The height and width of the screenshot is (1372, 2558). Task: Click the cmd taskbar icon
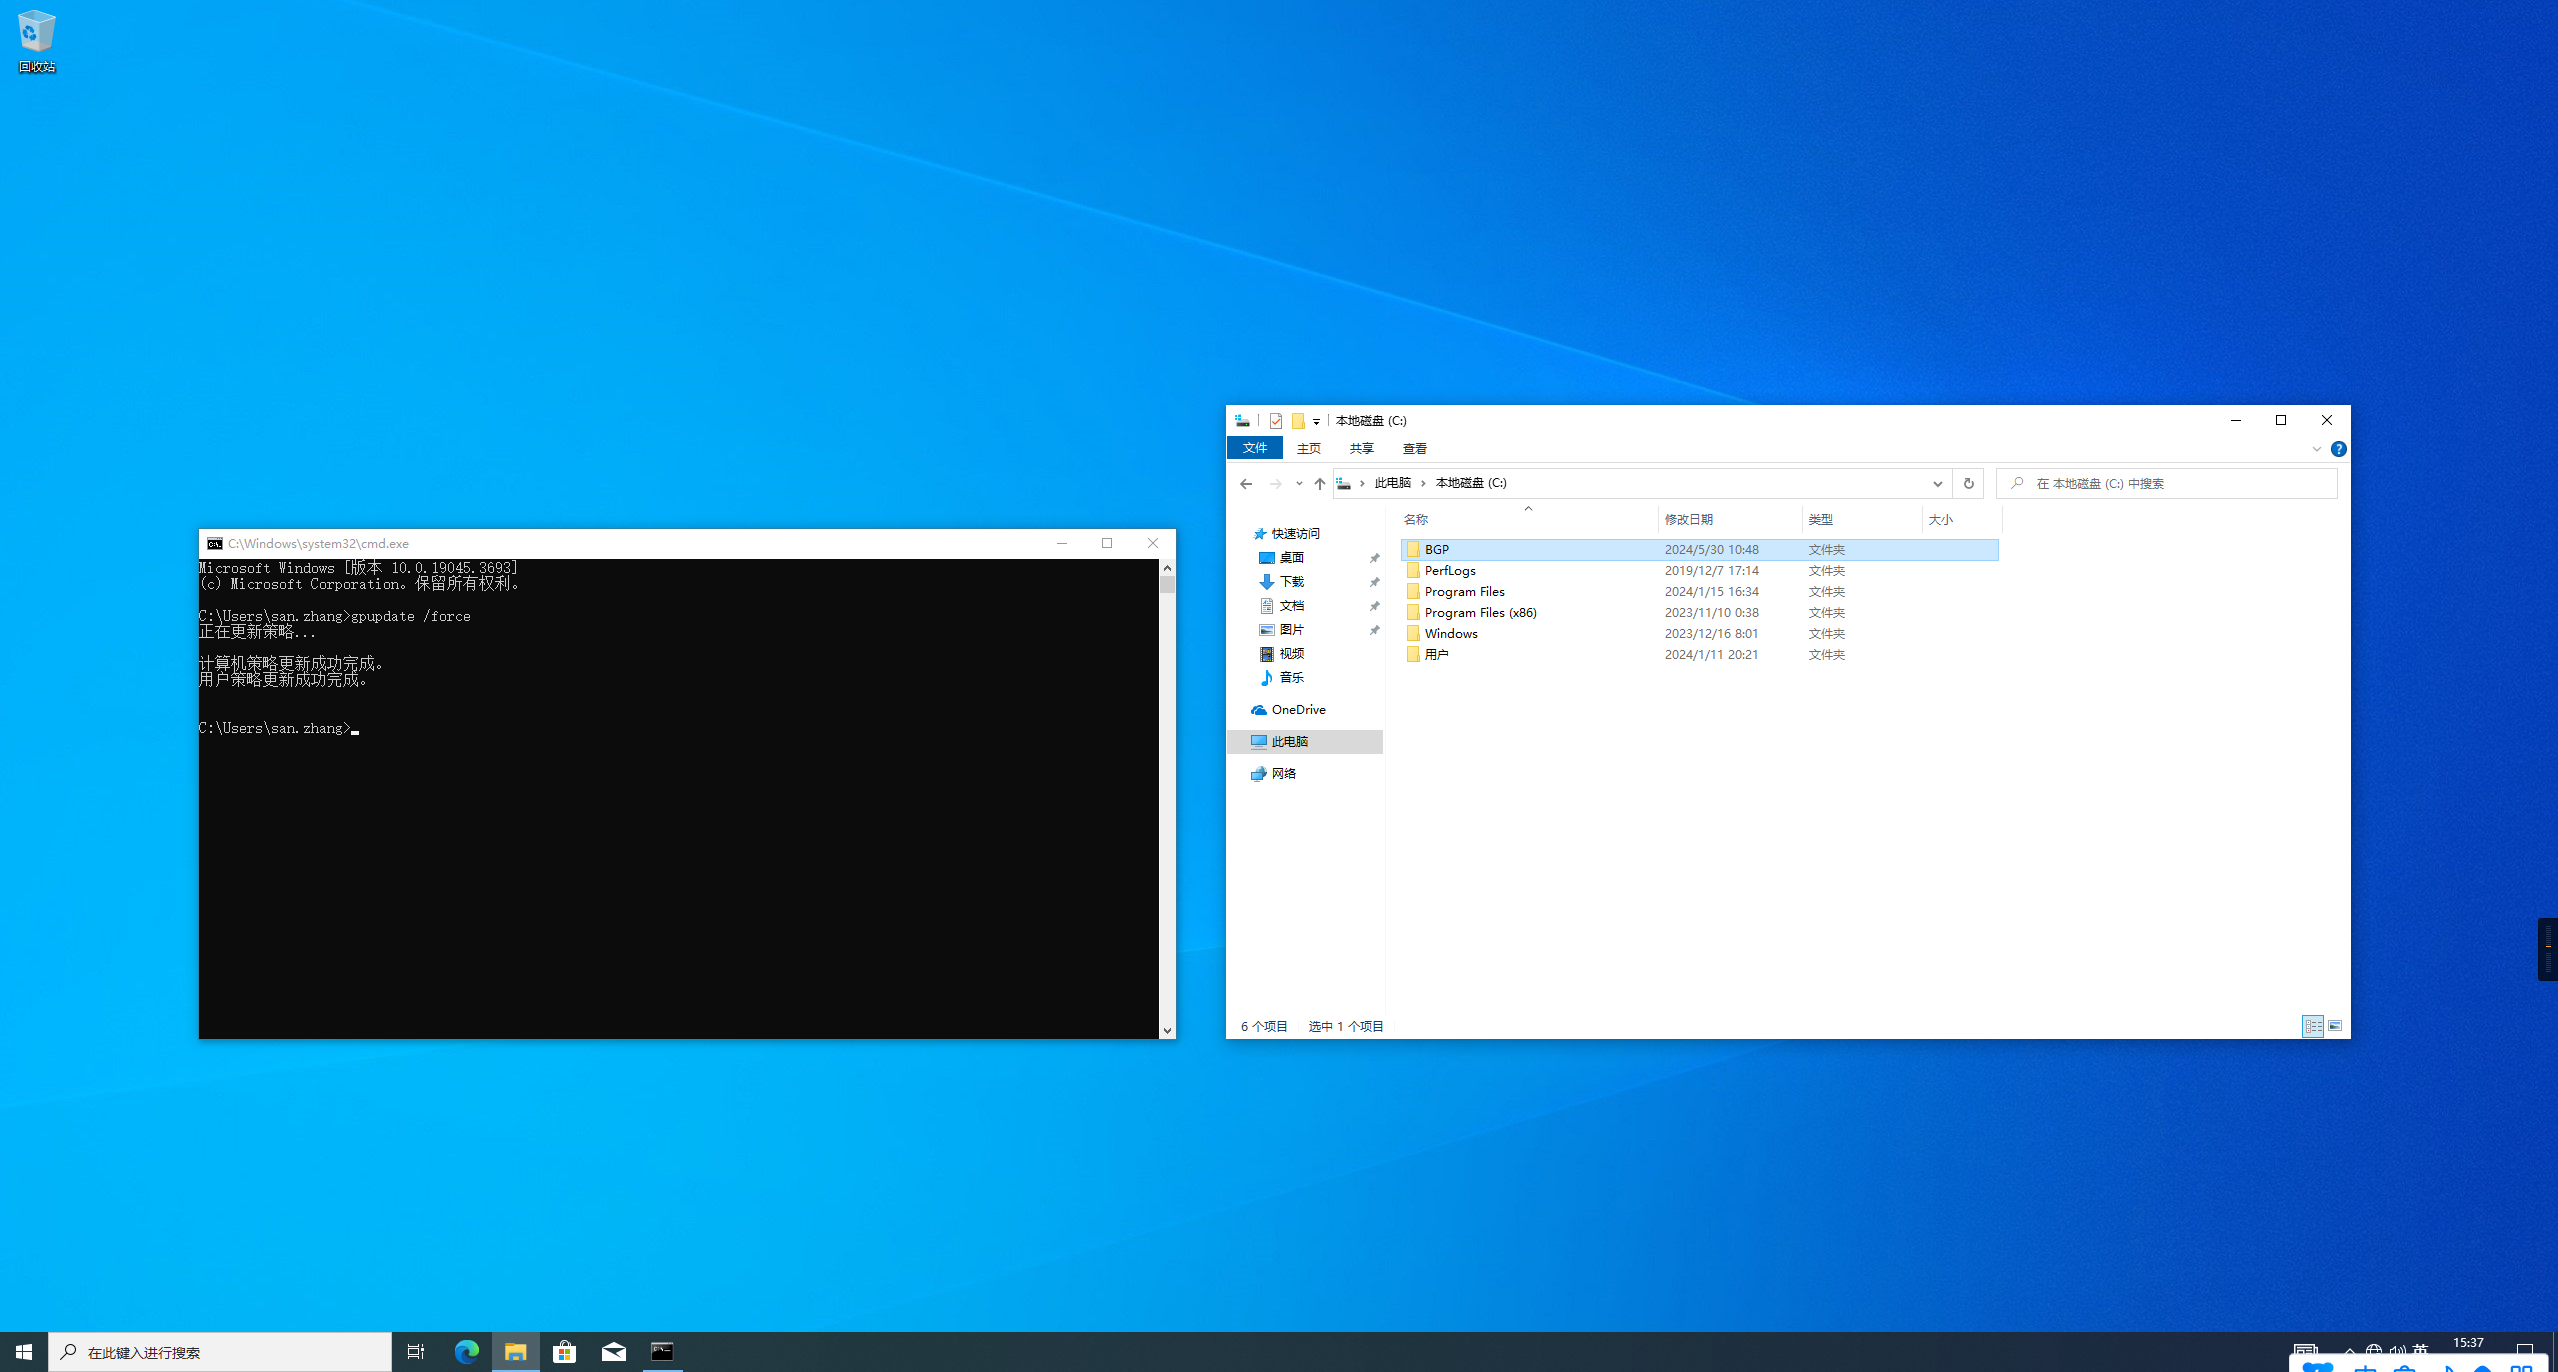point(662,1352)
